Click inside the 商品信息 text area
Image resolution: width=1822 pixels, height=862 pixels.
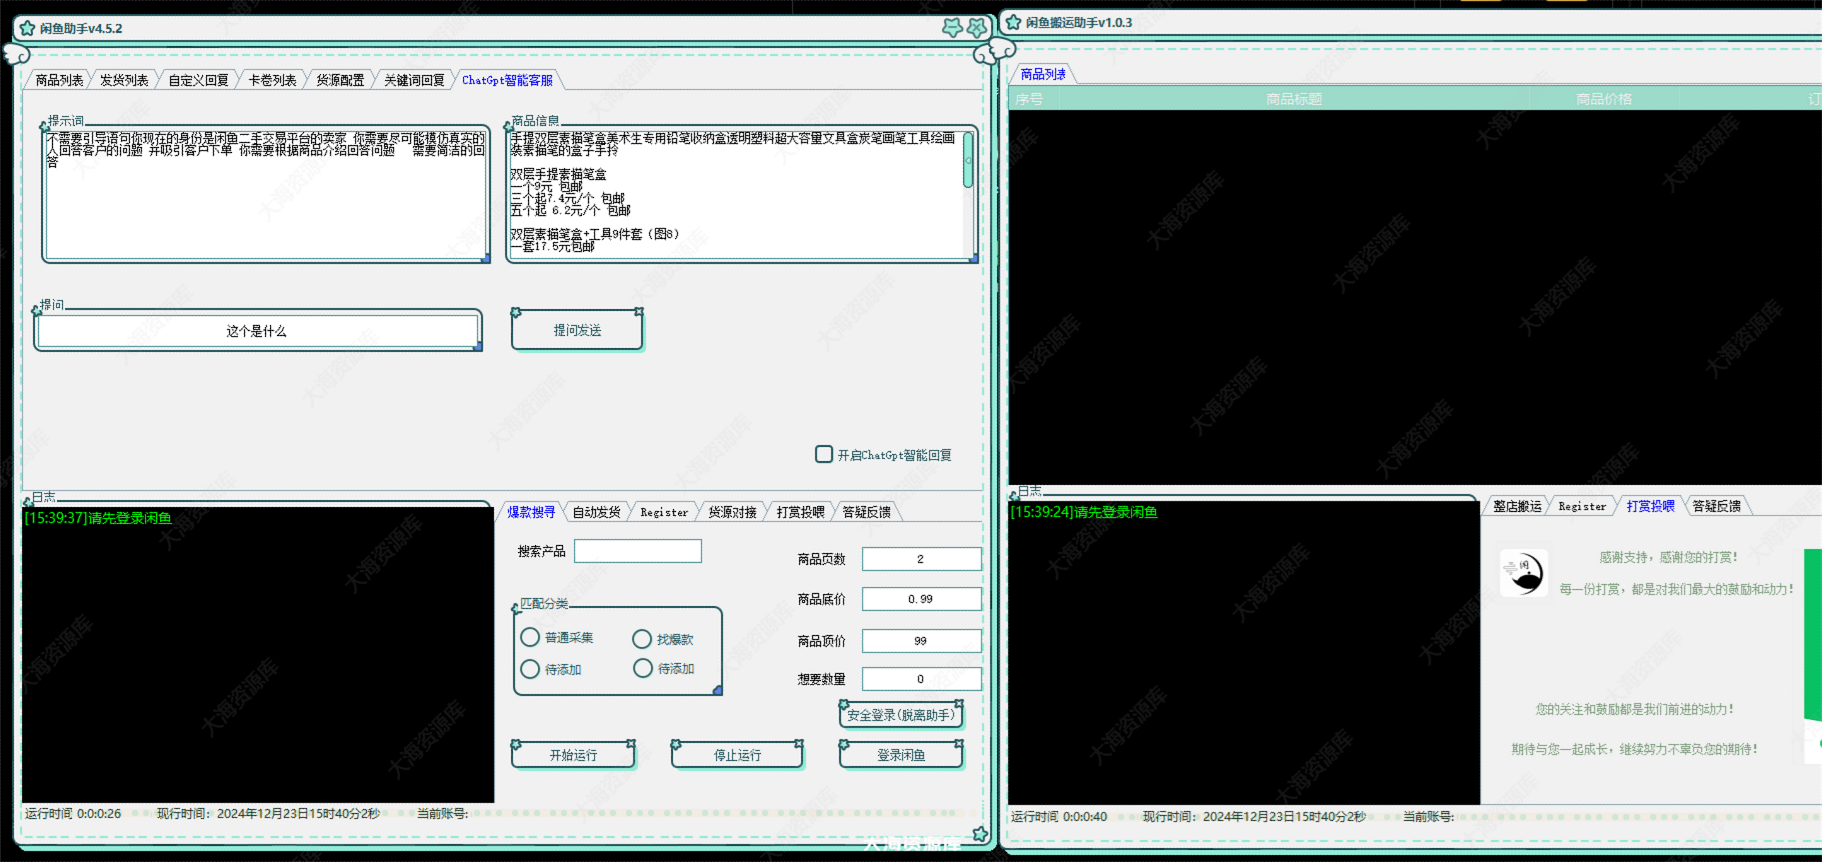tap(736, 194)
